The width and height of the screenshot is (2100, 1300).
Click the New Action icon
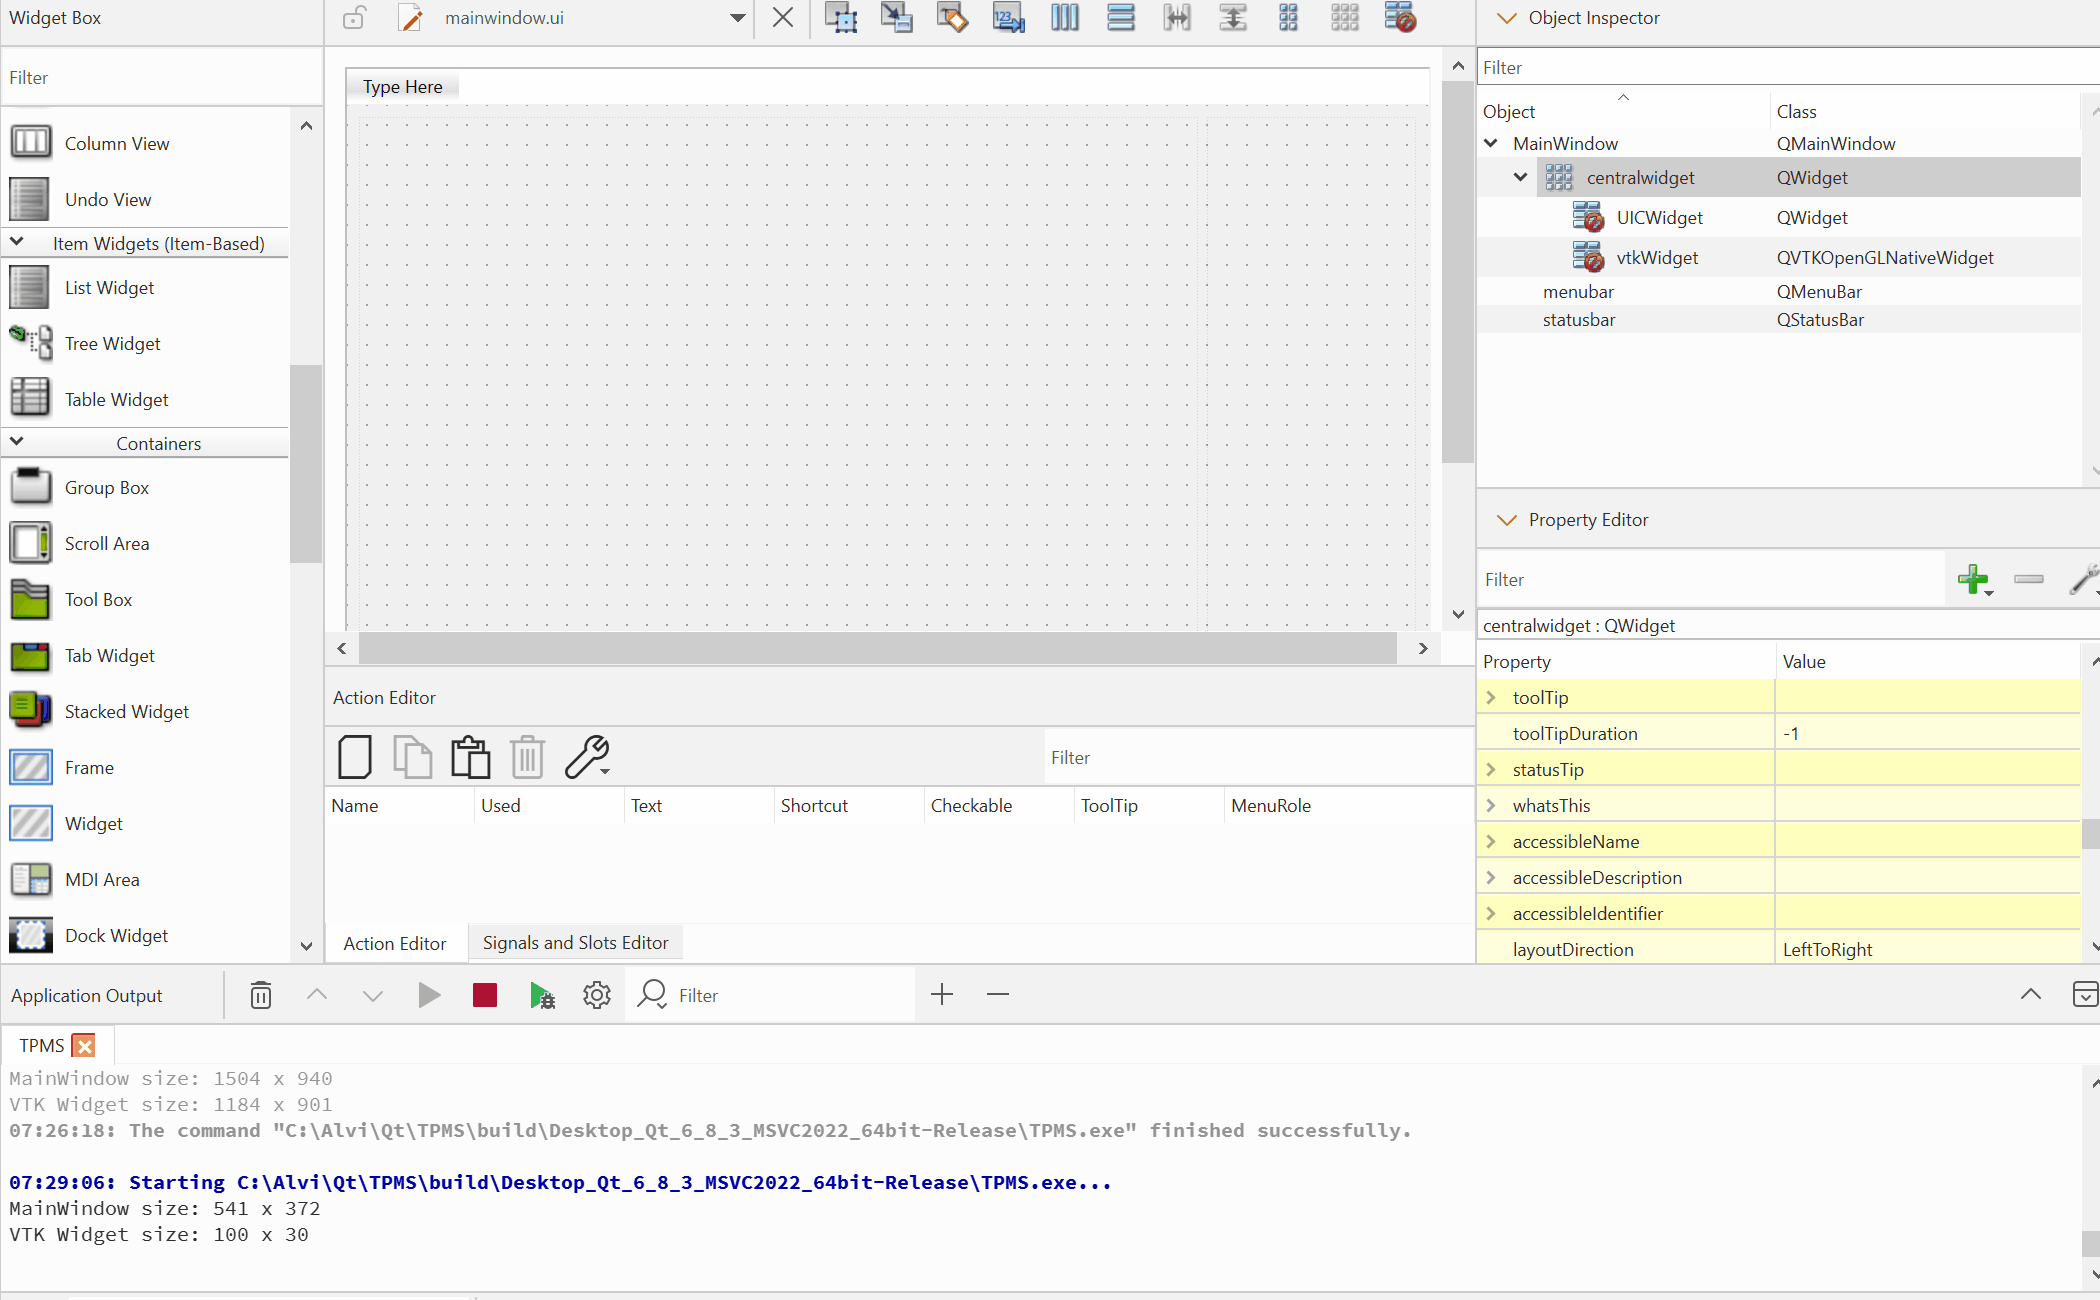(355, 757)
